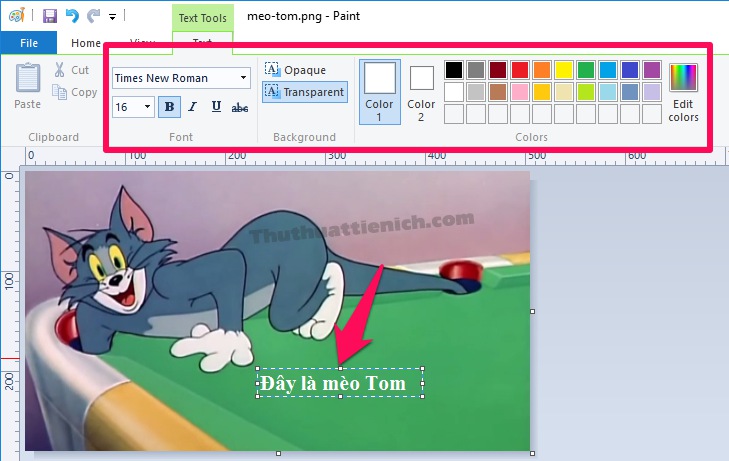Open the font size 16 dropdown
The width and height of the screenshot is (729, 461).
[x=148, y=107]
